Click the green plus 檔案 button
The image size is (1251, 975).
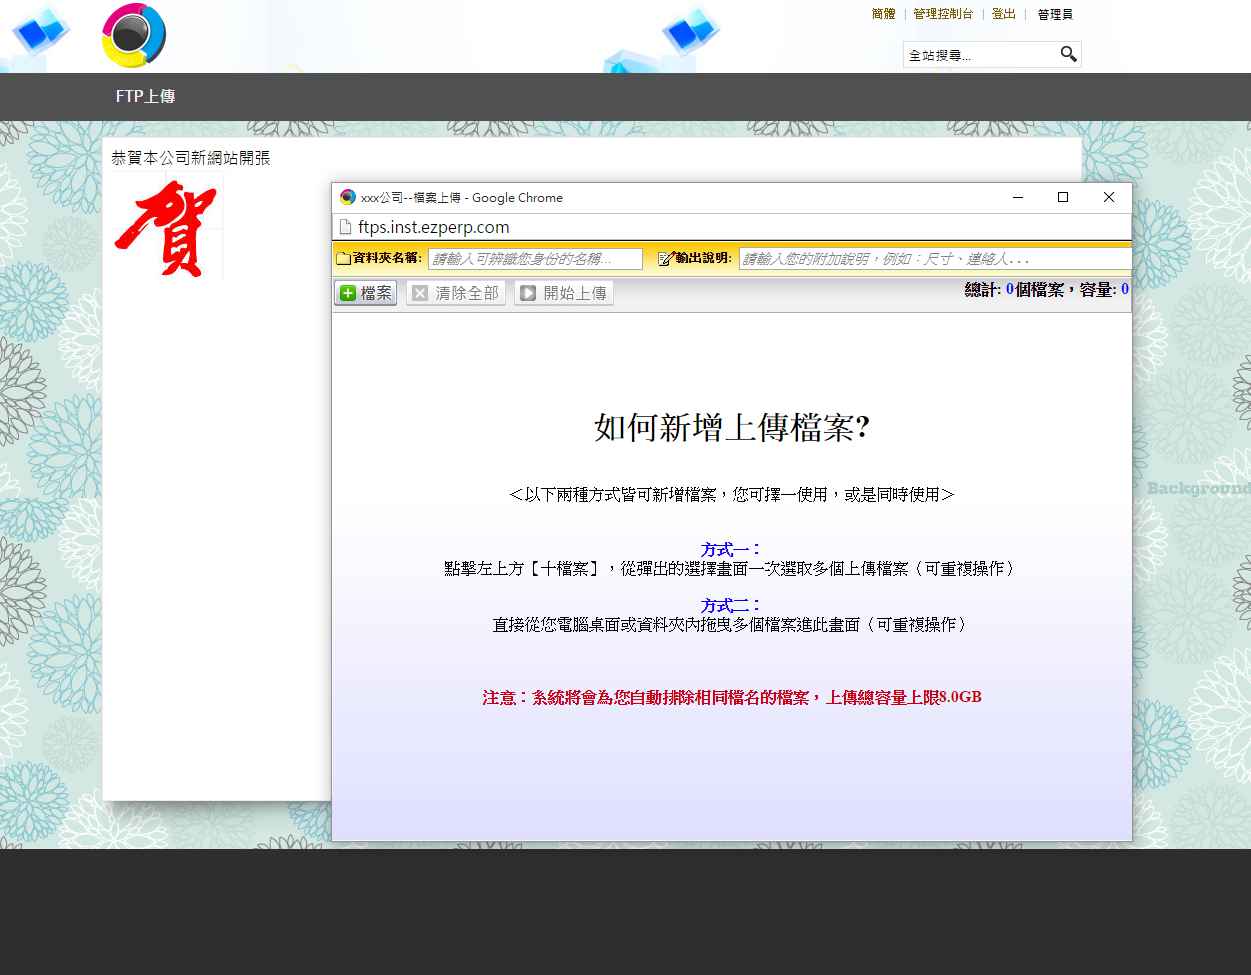point(366,293)
